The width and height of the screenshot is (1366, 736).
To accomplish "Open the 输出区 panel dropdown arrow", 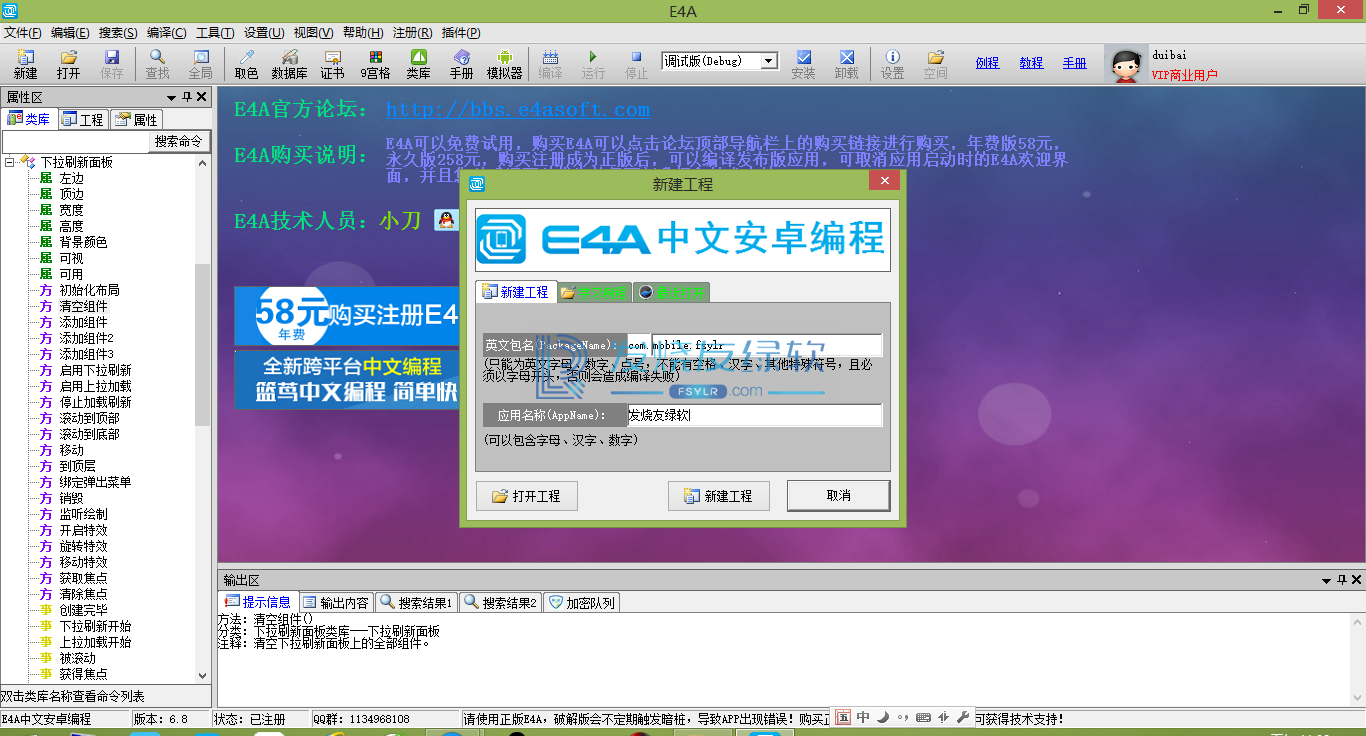I will [1326, 580].
